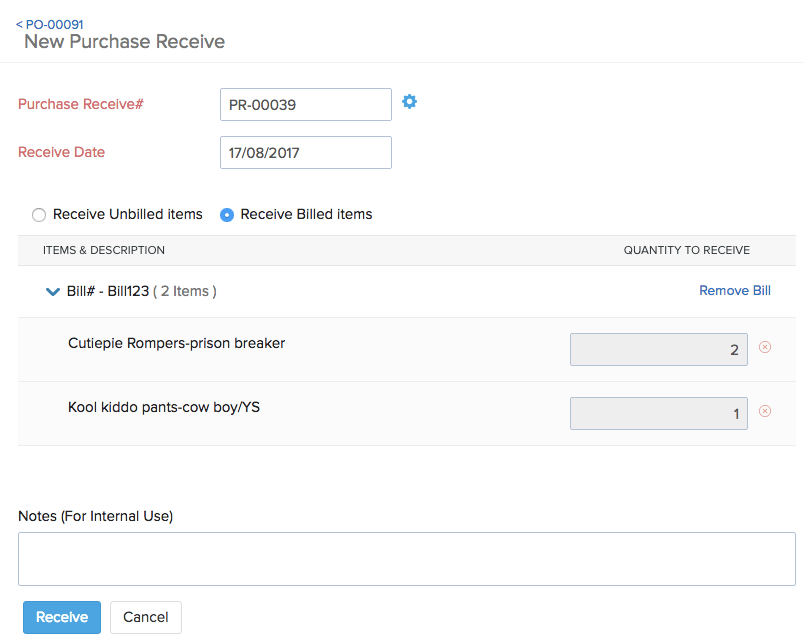
Task: Cancel the new purchase receive
Action: point(145,617)
